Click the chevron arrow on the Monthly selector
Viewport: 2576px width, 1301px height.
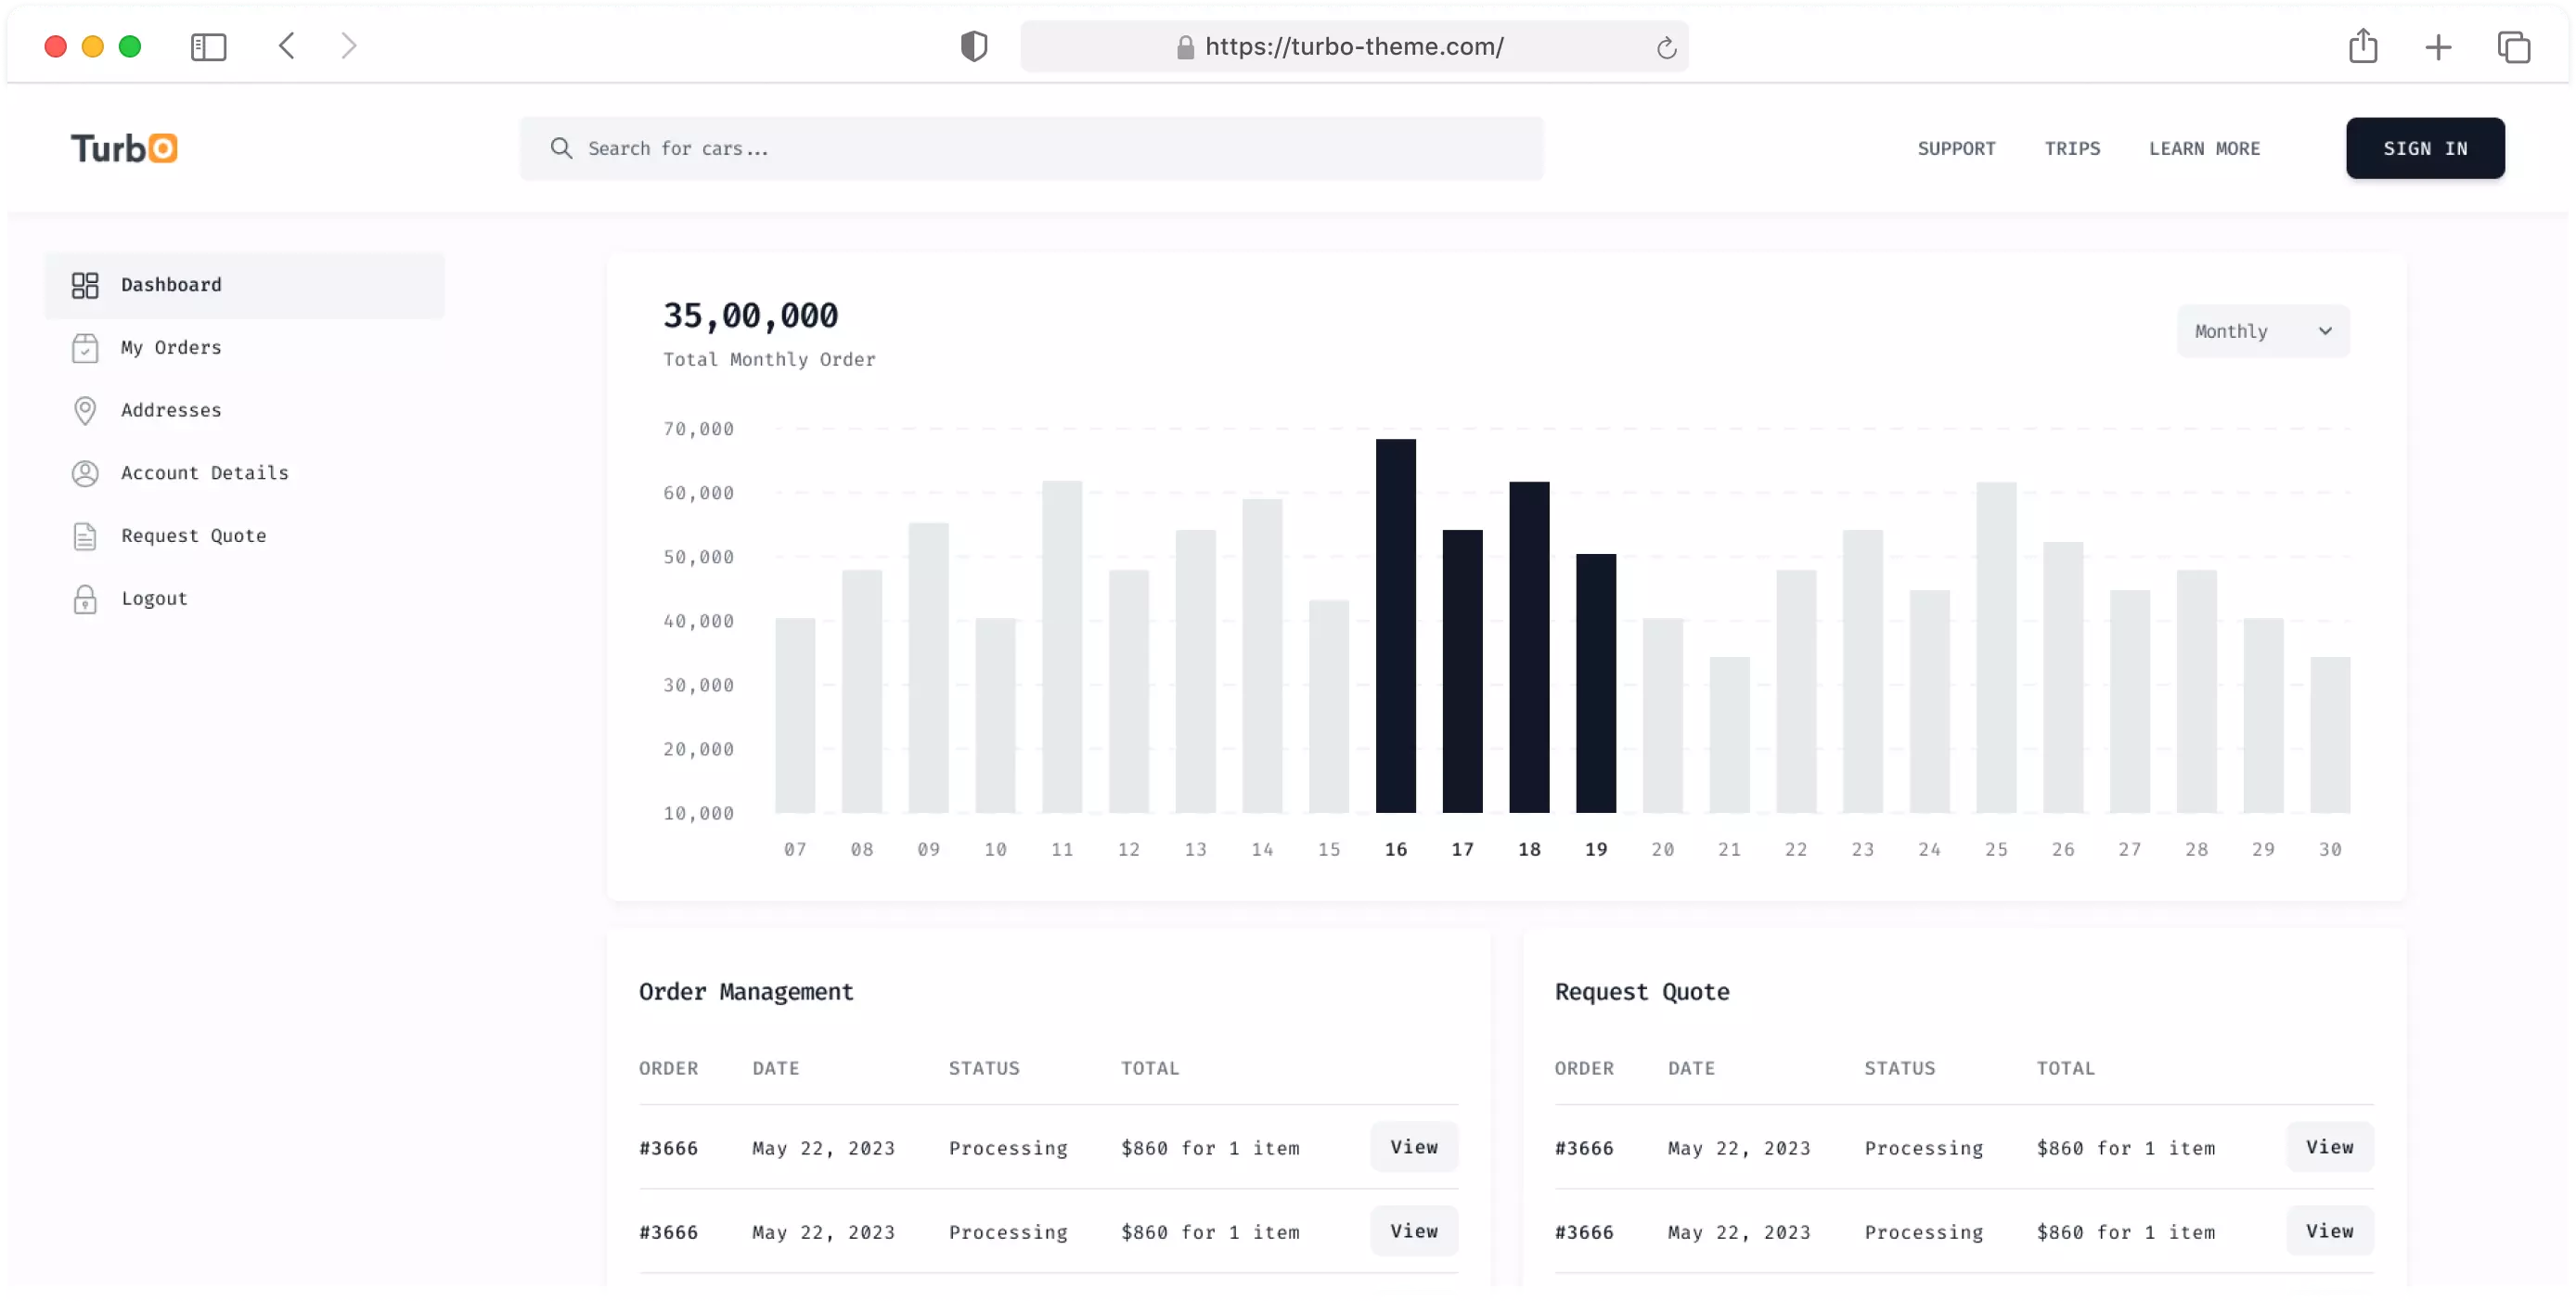point(2325,331)
